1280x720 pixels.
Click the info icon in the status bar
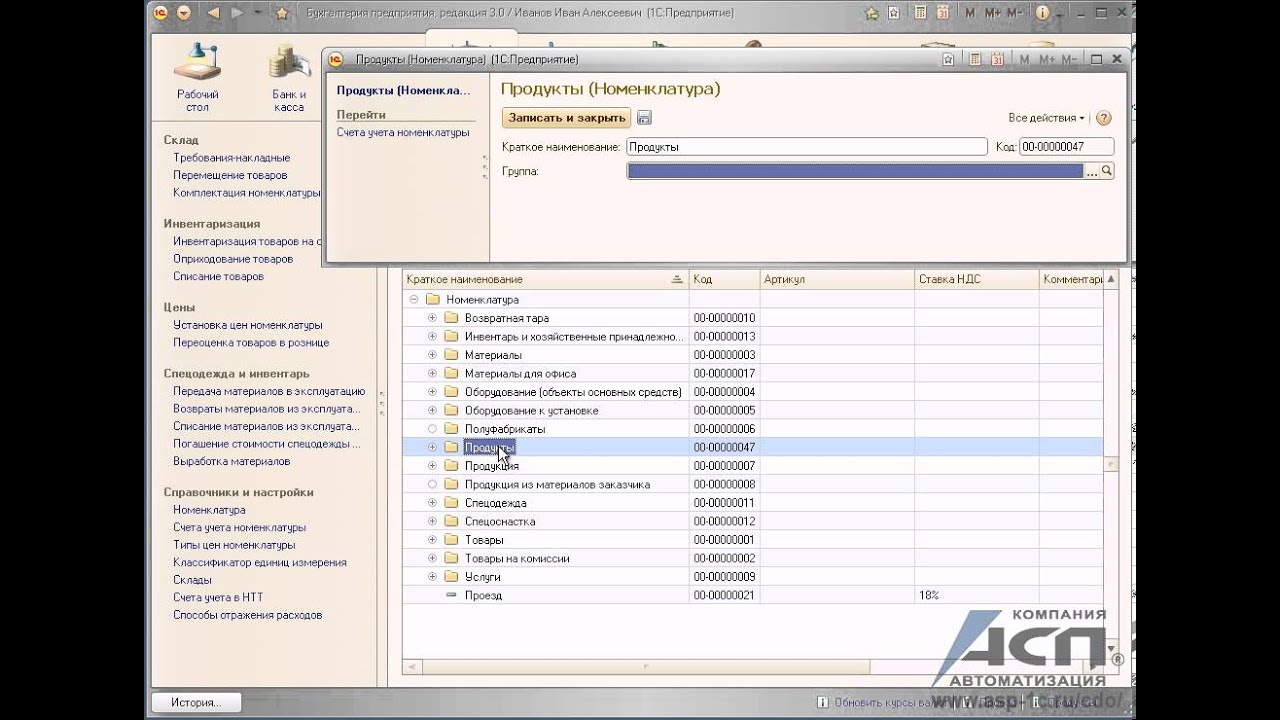[822, 703]
